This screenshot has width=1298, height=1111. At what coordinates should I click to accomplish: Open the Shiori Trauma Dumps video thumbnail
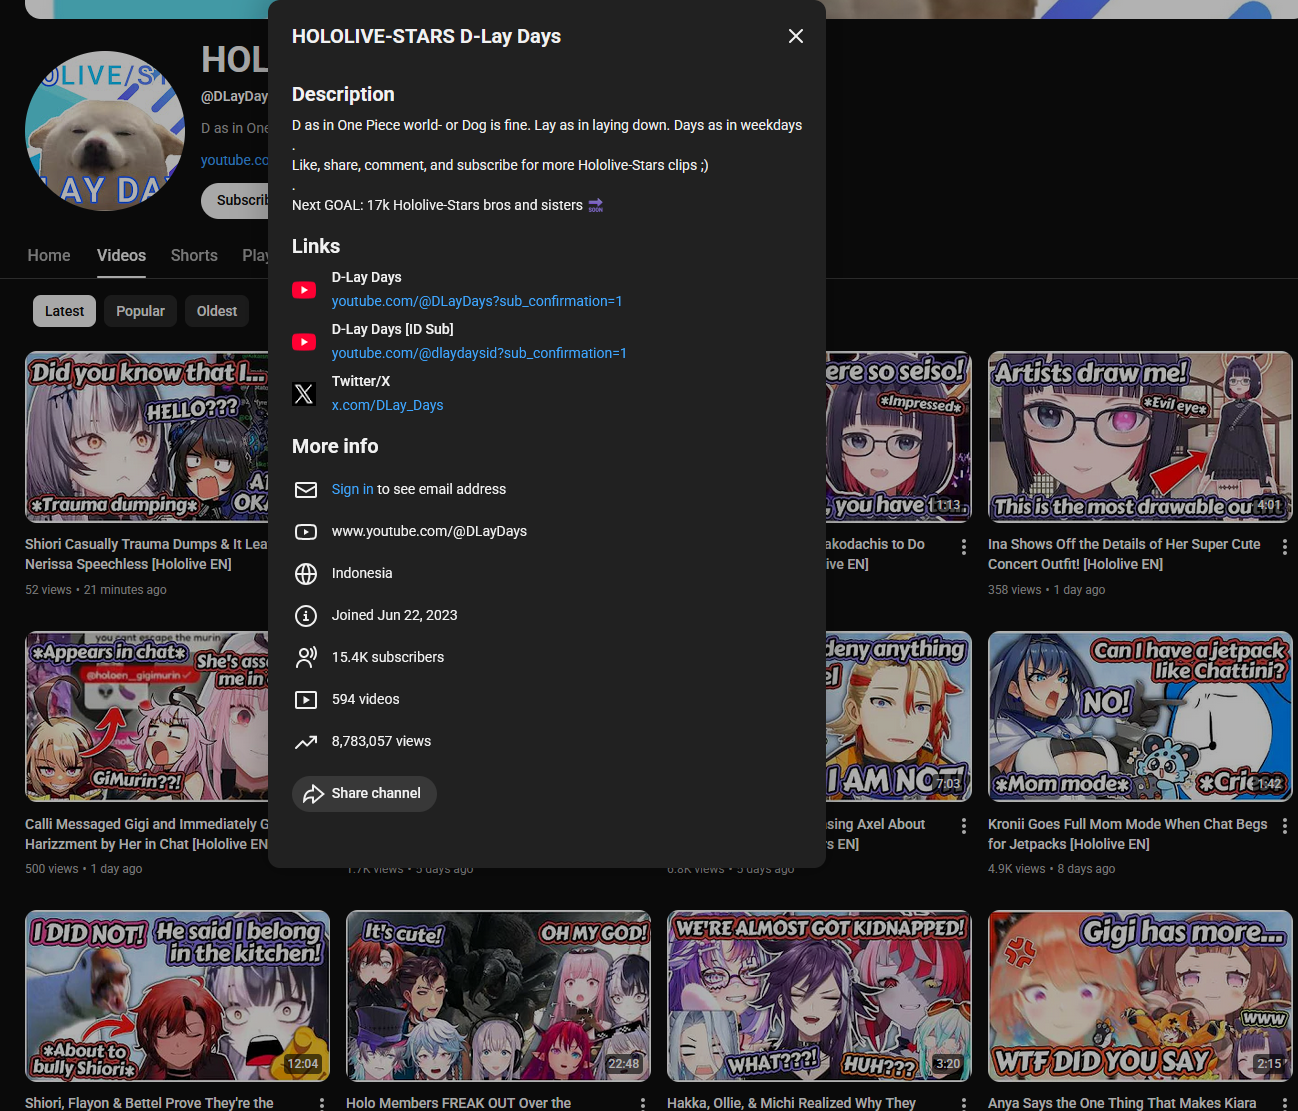(x=147, y=437)
